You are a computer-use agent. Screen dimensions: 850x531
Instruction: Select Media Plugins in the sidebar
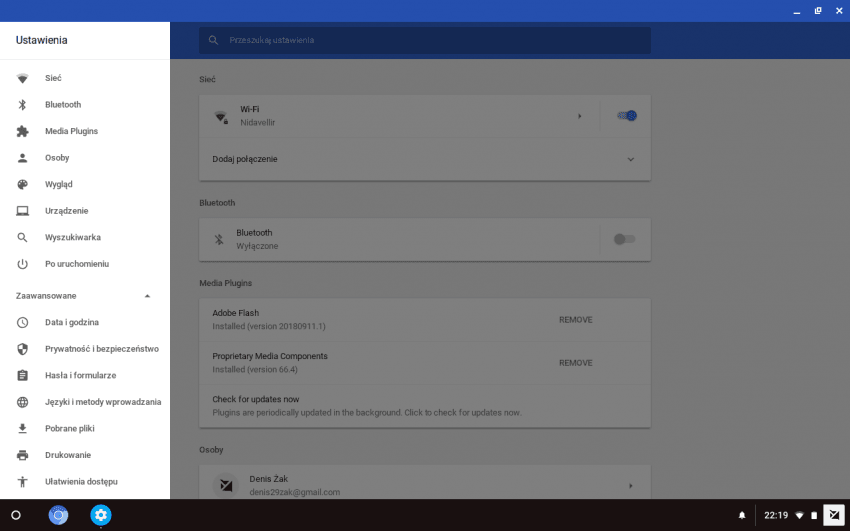point(72,131)
